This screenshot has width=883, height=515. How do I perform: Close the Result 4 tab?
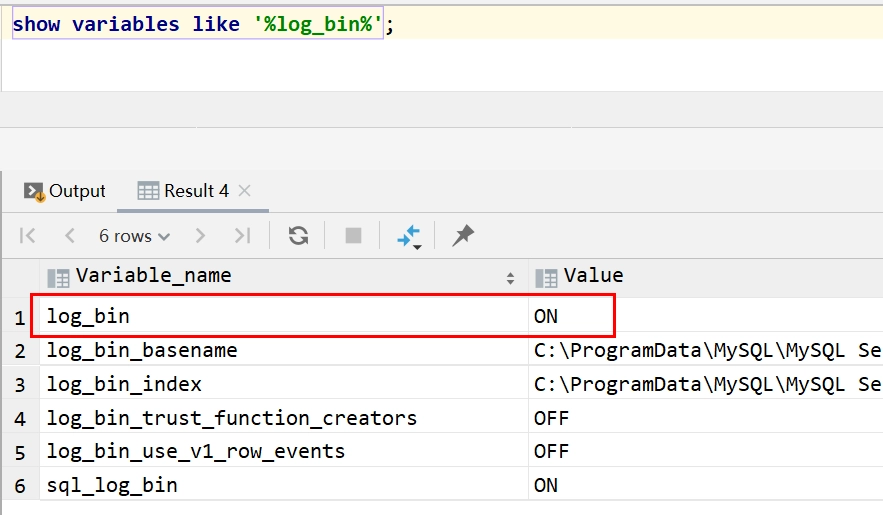click(x=244, y=191)
